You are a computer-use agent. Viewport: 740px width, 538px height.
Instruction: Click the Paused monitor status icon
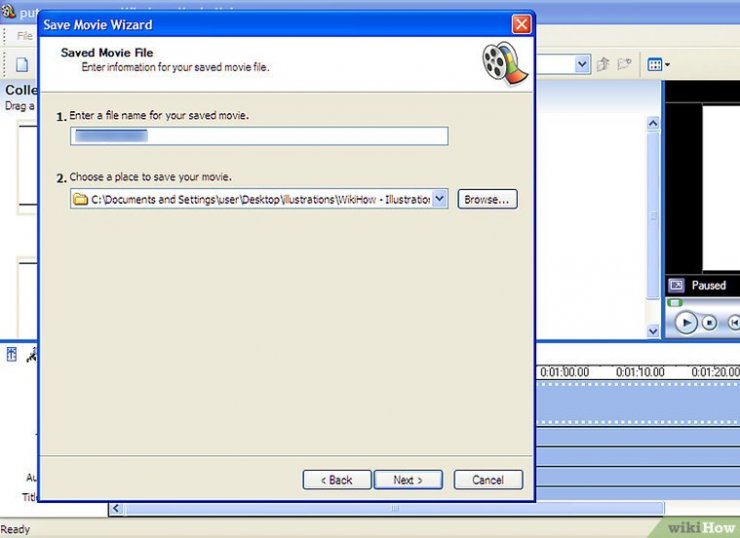tap(676, 285)
